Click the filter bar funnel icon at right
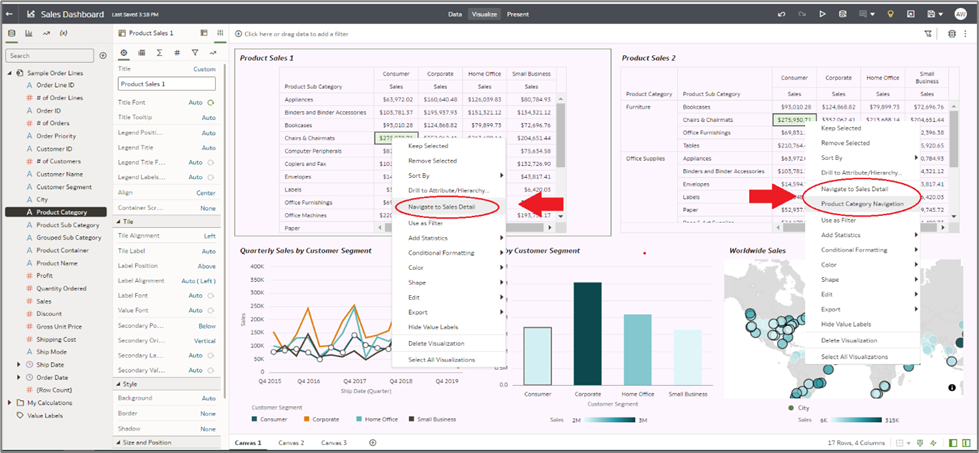 (x=928, y=34)
